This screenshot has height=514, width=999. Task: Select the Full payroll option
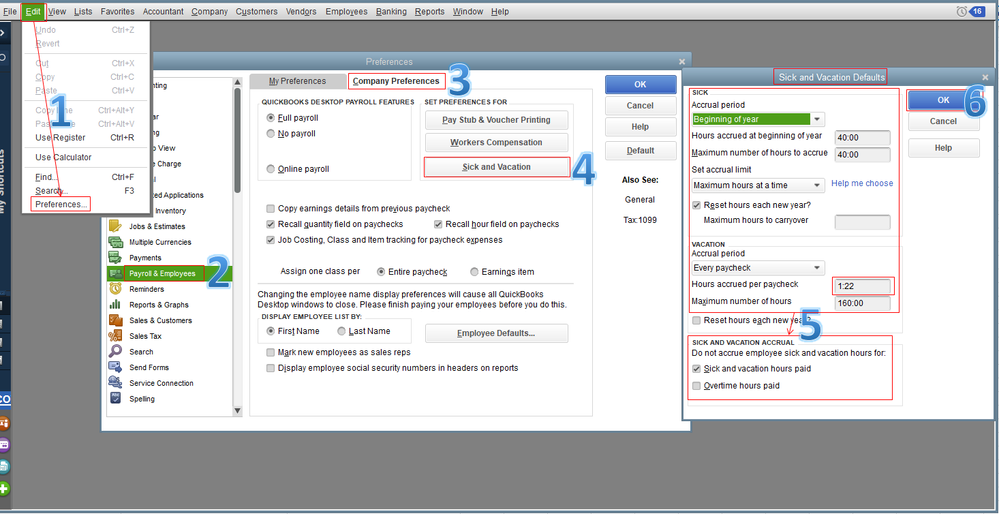tap(271, 118)
